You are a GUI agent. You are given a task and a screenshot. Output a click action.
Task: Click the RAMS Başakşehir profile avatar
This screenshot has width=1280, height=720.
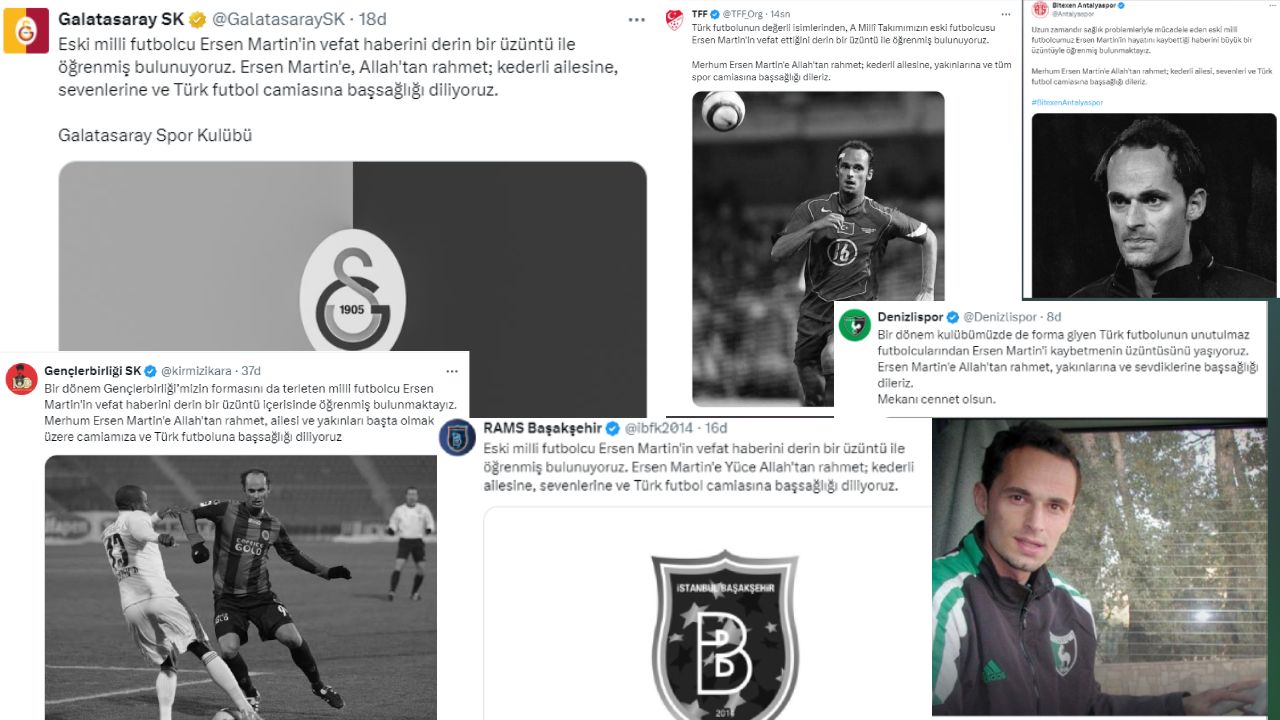[457, 437]
